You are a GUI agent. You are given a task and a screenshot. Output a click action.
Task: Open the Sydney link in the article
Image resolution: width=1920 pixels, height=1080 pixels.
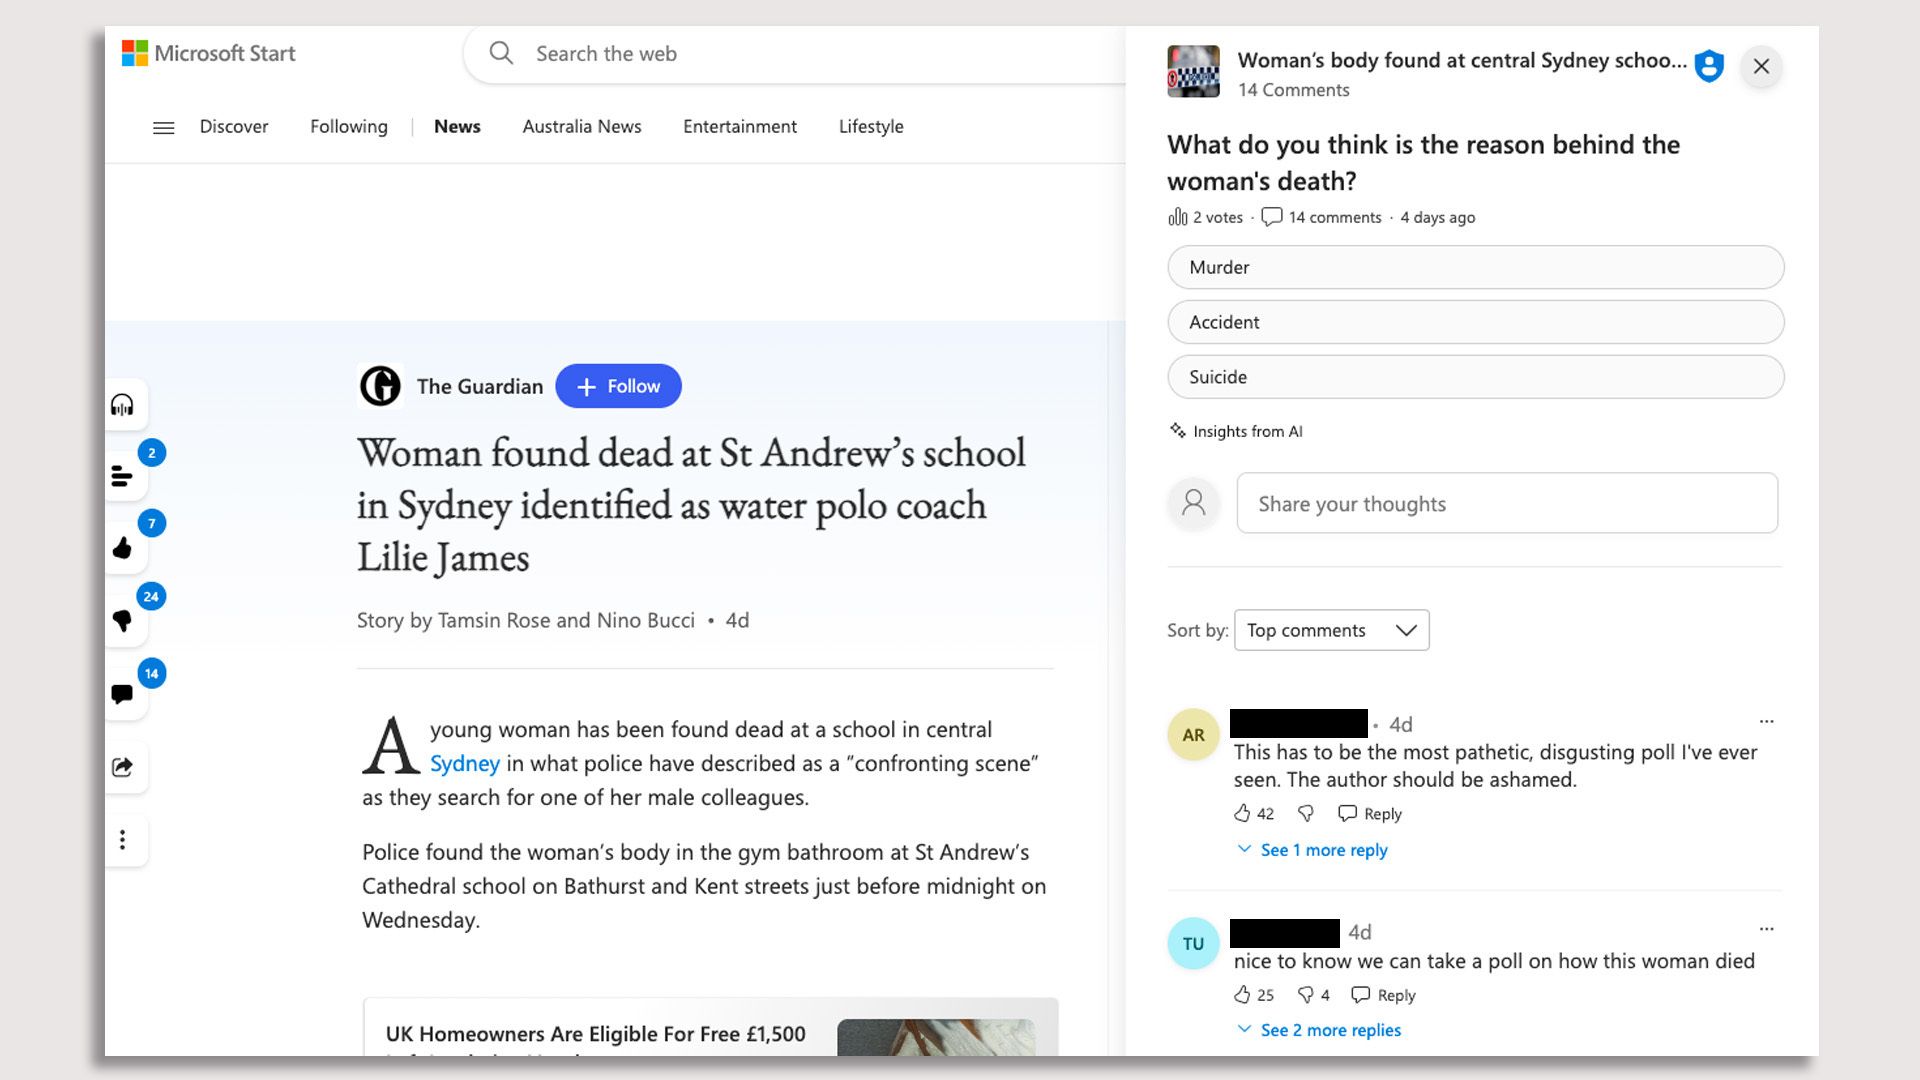(464, 764)
